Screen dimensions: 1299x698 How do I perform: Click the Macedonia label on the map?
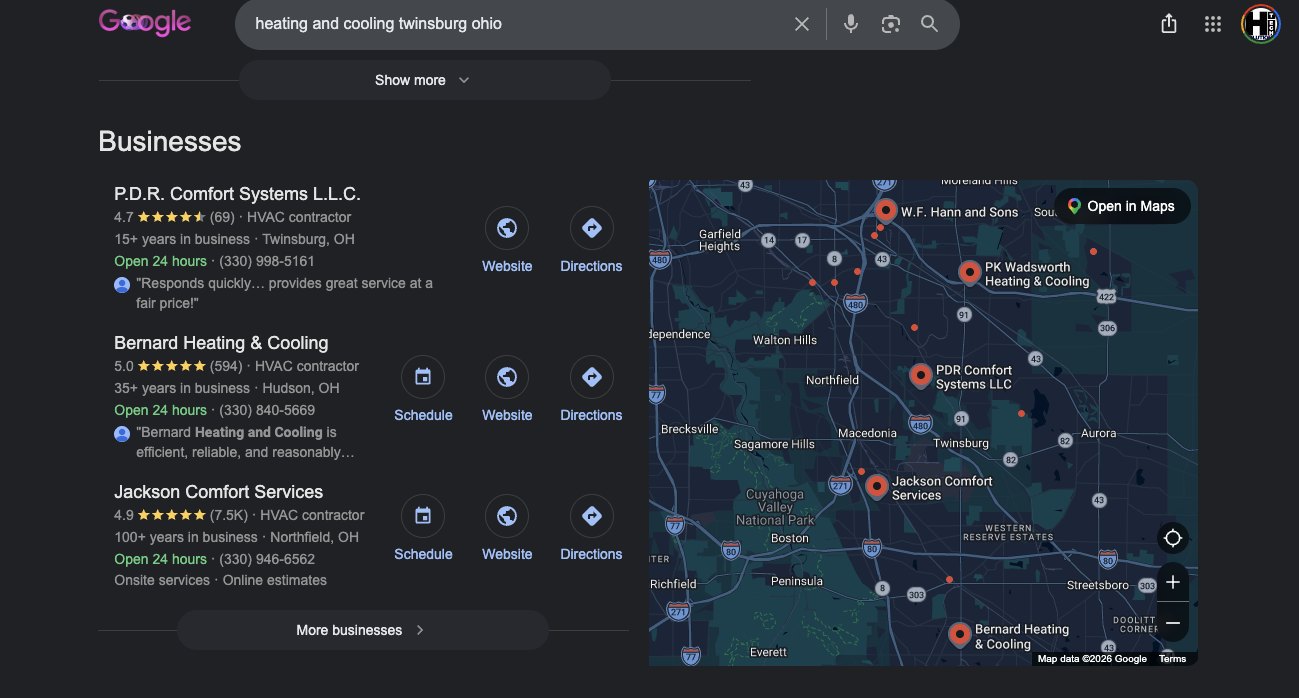867,433
